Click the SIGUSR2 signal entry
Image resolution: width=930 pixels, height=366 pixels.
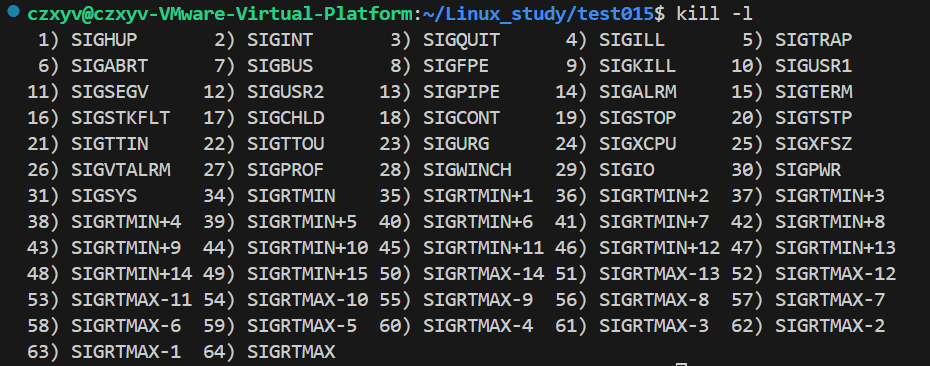coord(286,92)
